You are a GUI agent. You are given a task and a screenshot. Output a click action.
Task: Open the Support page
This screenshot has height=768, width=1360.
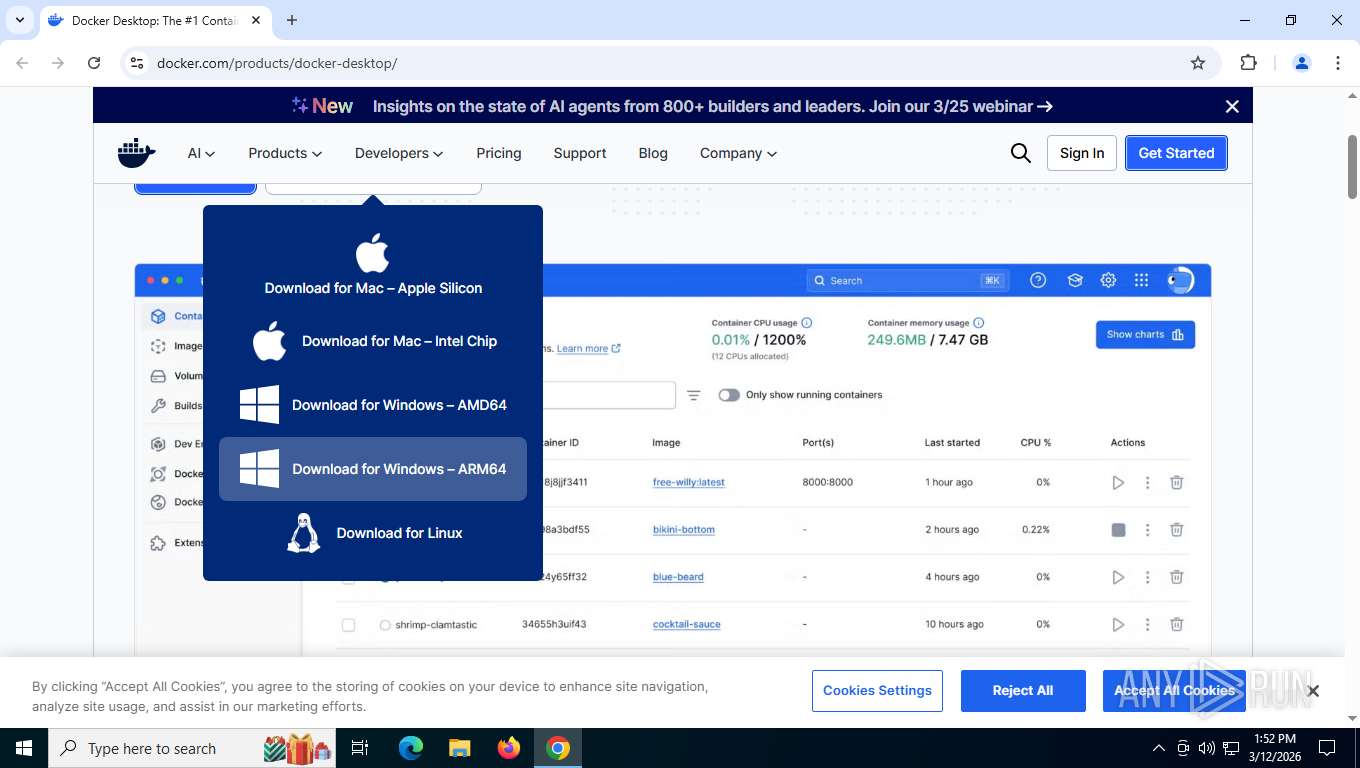coord(580,153)
